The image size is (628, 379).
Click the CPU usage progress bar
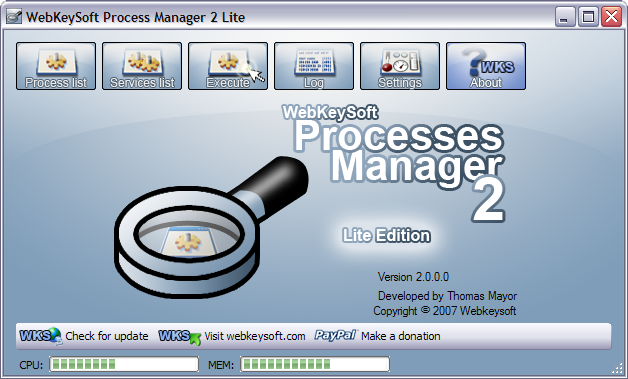click(x=124, y=364)
